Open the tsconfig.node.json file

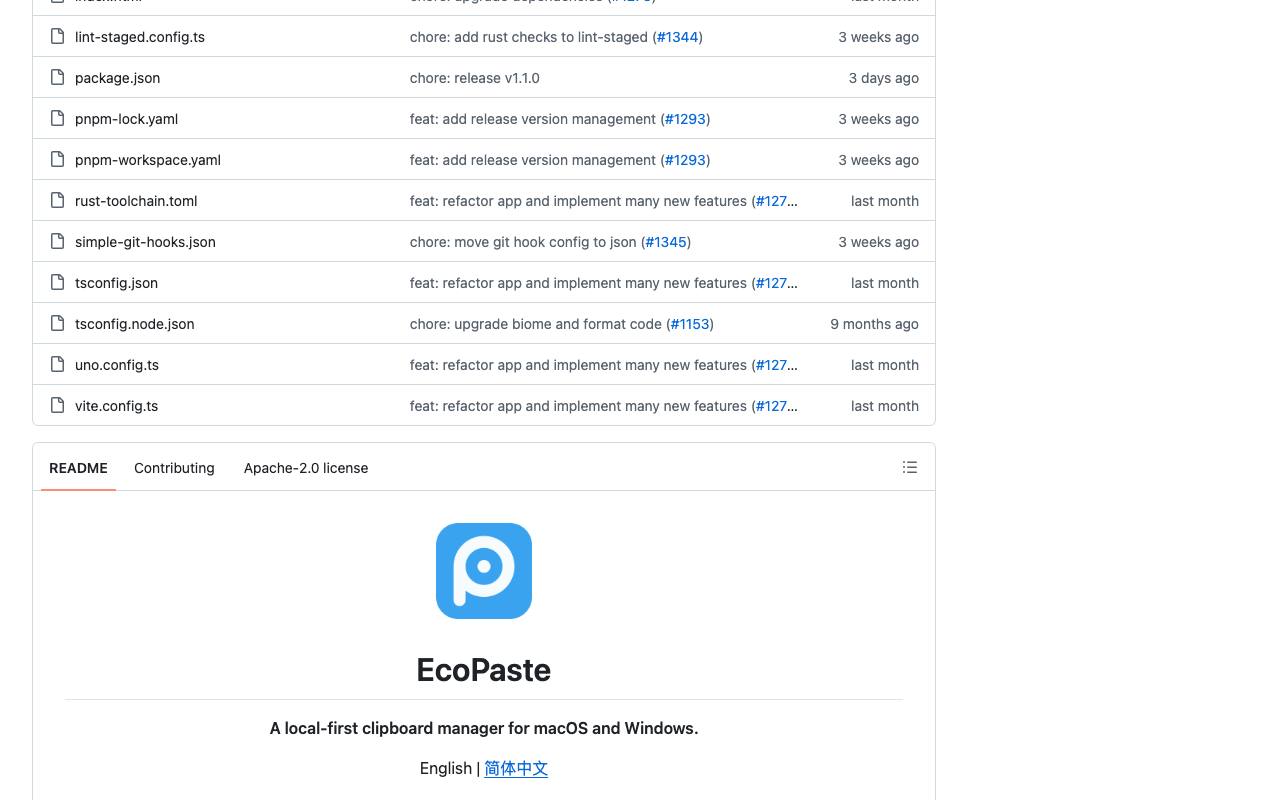pyautogui.click(x=135, y=324)
